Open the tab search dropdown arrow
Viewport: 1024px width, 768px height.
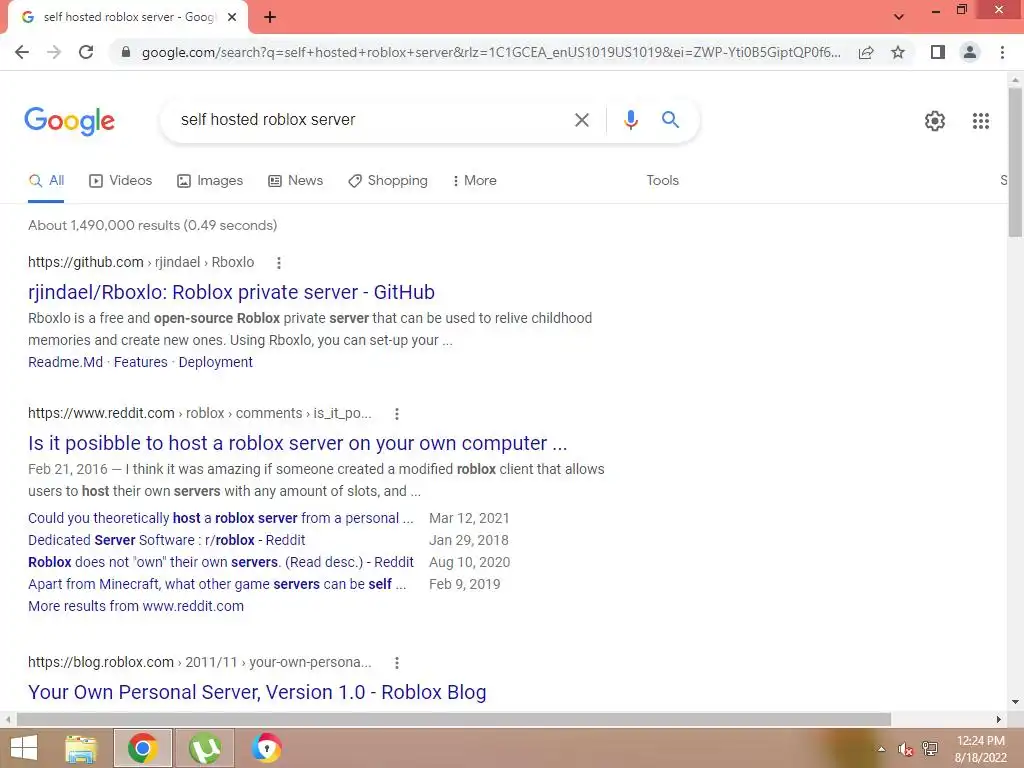(899, 17)
